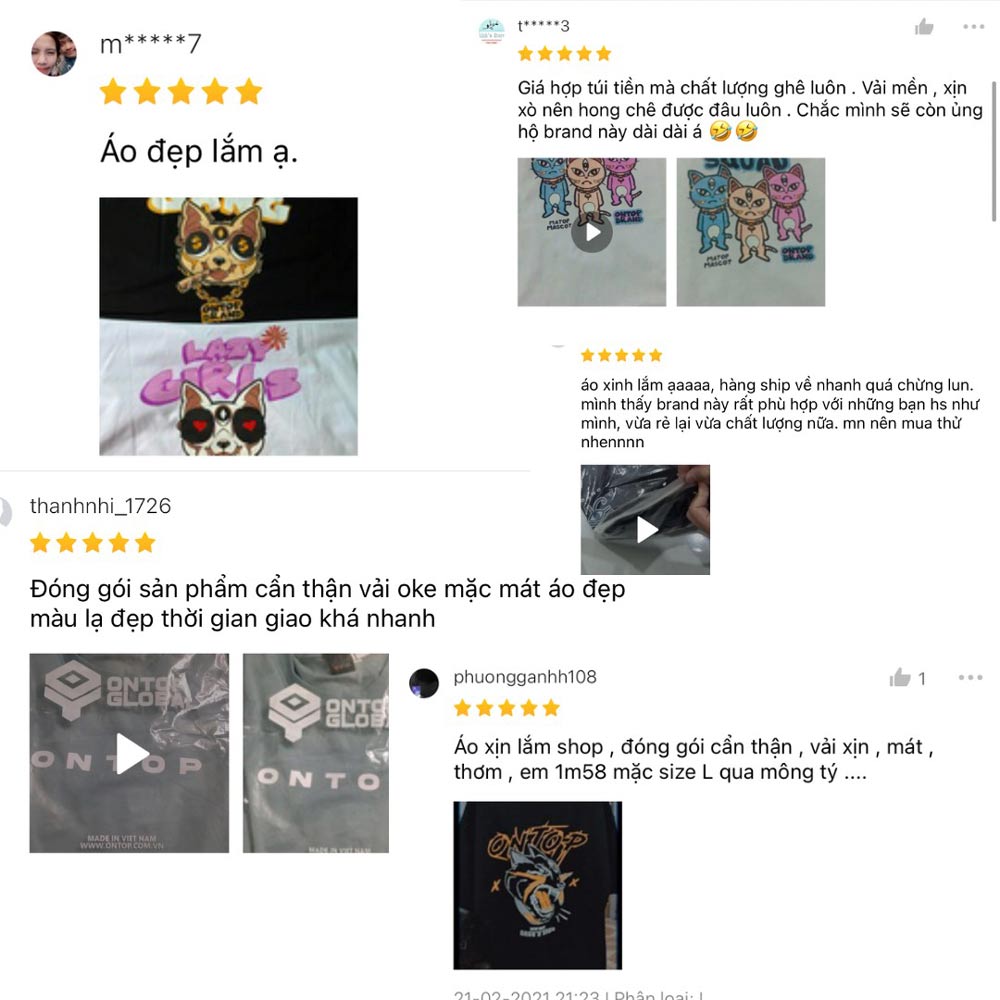Click the review text "Áo đẹp lắm ạ."
Viewport: 1000px width, 1000px height.
pos(199,152)
